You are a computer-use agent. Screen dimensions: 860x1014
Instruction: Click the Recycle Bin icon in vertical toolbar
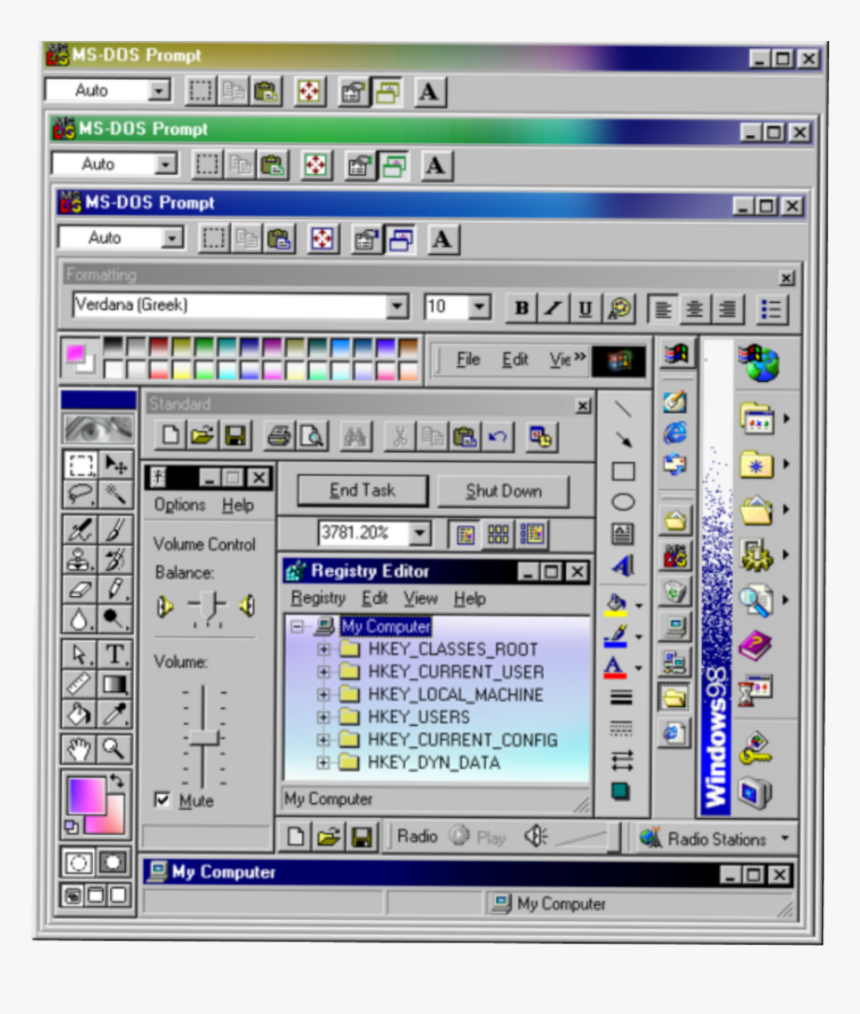[675, 592]
